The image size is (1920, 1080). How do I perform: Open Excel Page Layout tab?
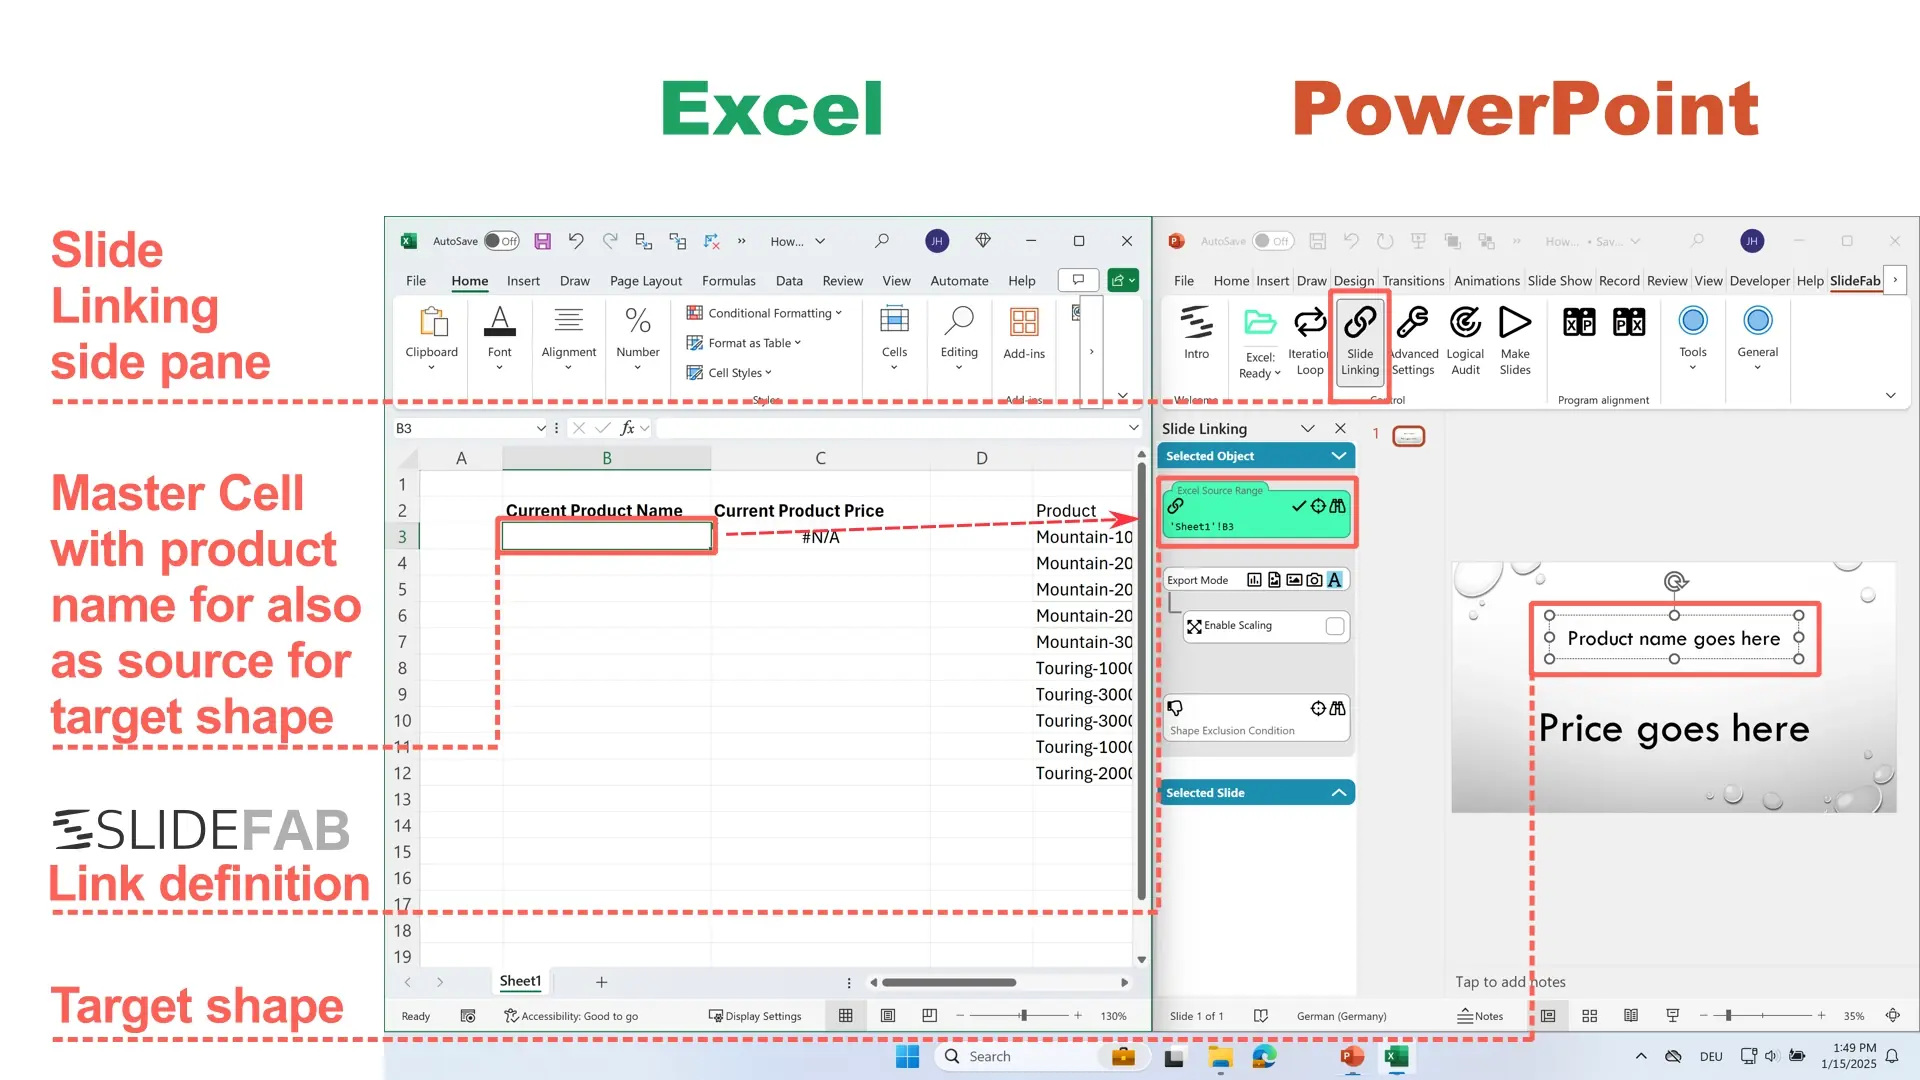[x=646, y=281]
